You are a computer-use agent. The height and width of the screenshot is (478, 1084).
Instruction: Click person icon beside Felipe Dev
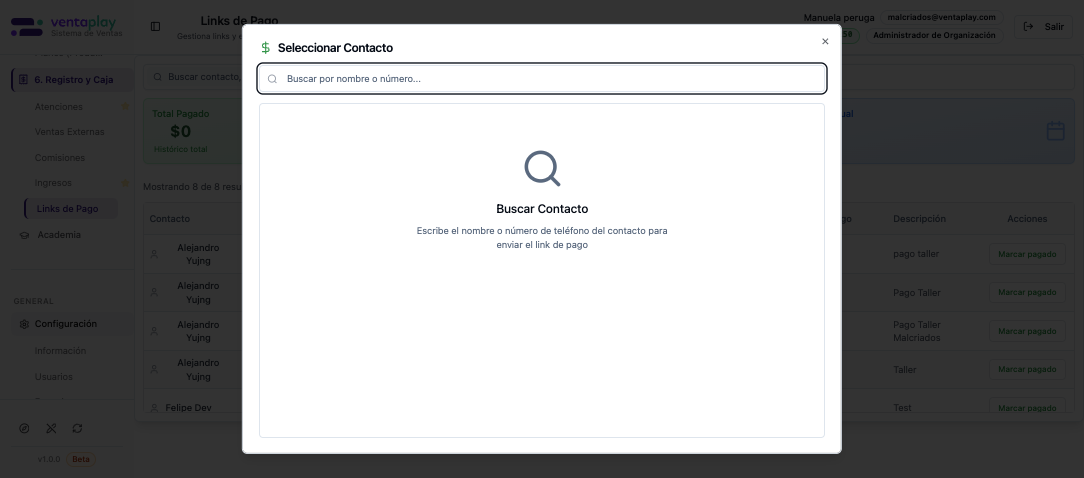click(154, 408)
